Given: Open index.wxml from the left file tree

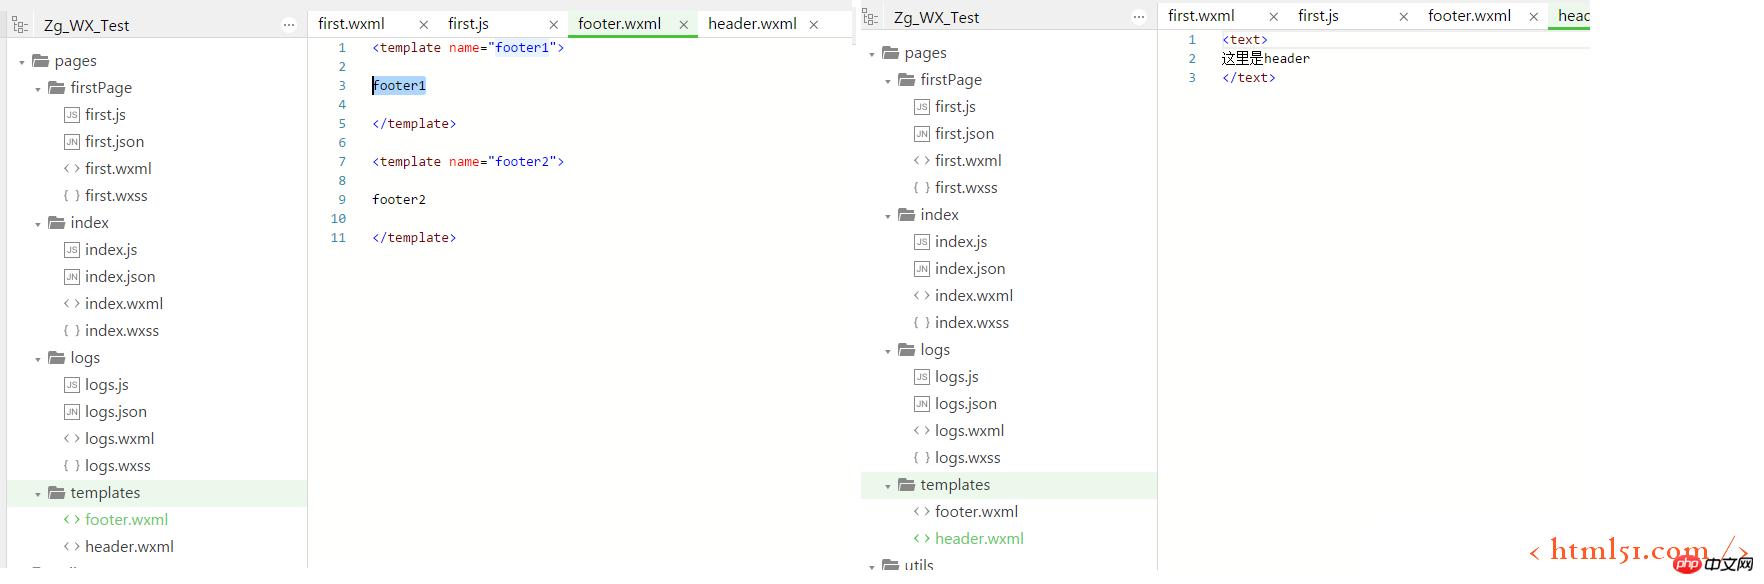Looking at the screenshot, I should coord(123,304).
